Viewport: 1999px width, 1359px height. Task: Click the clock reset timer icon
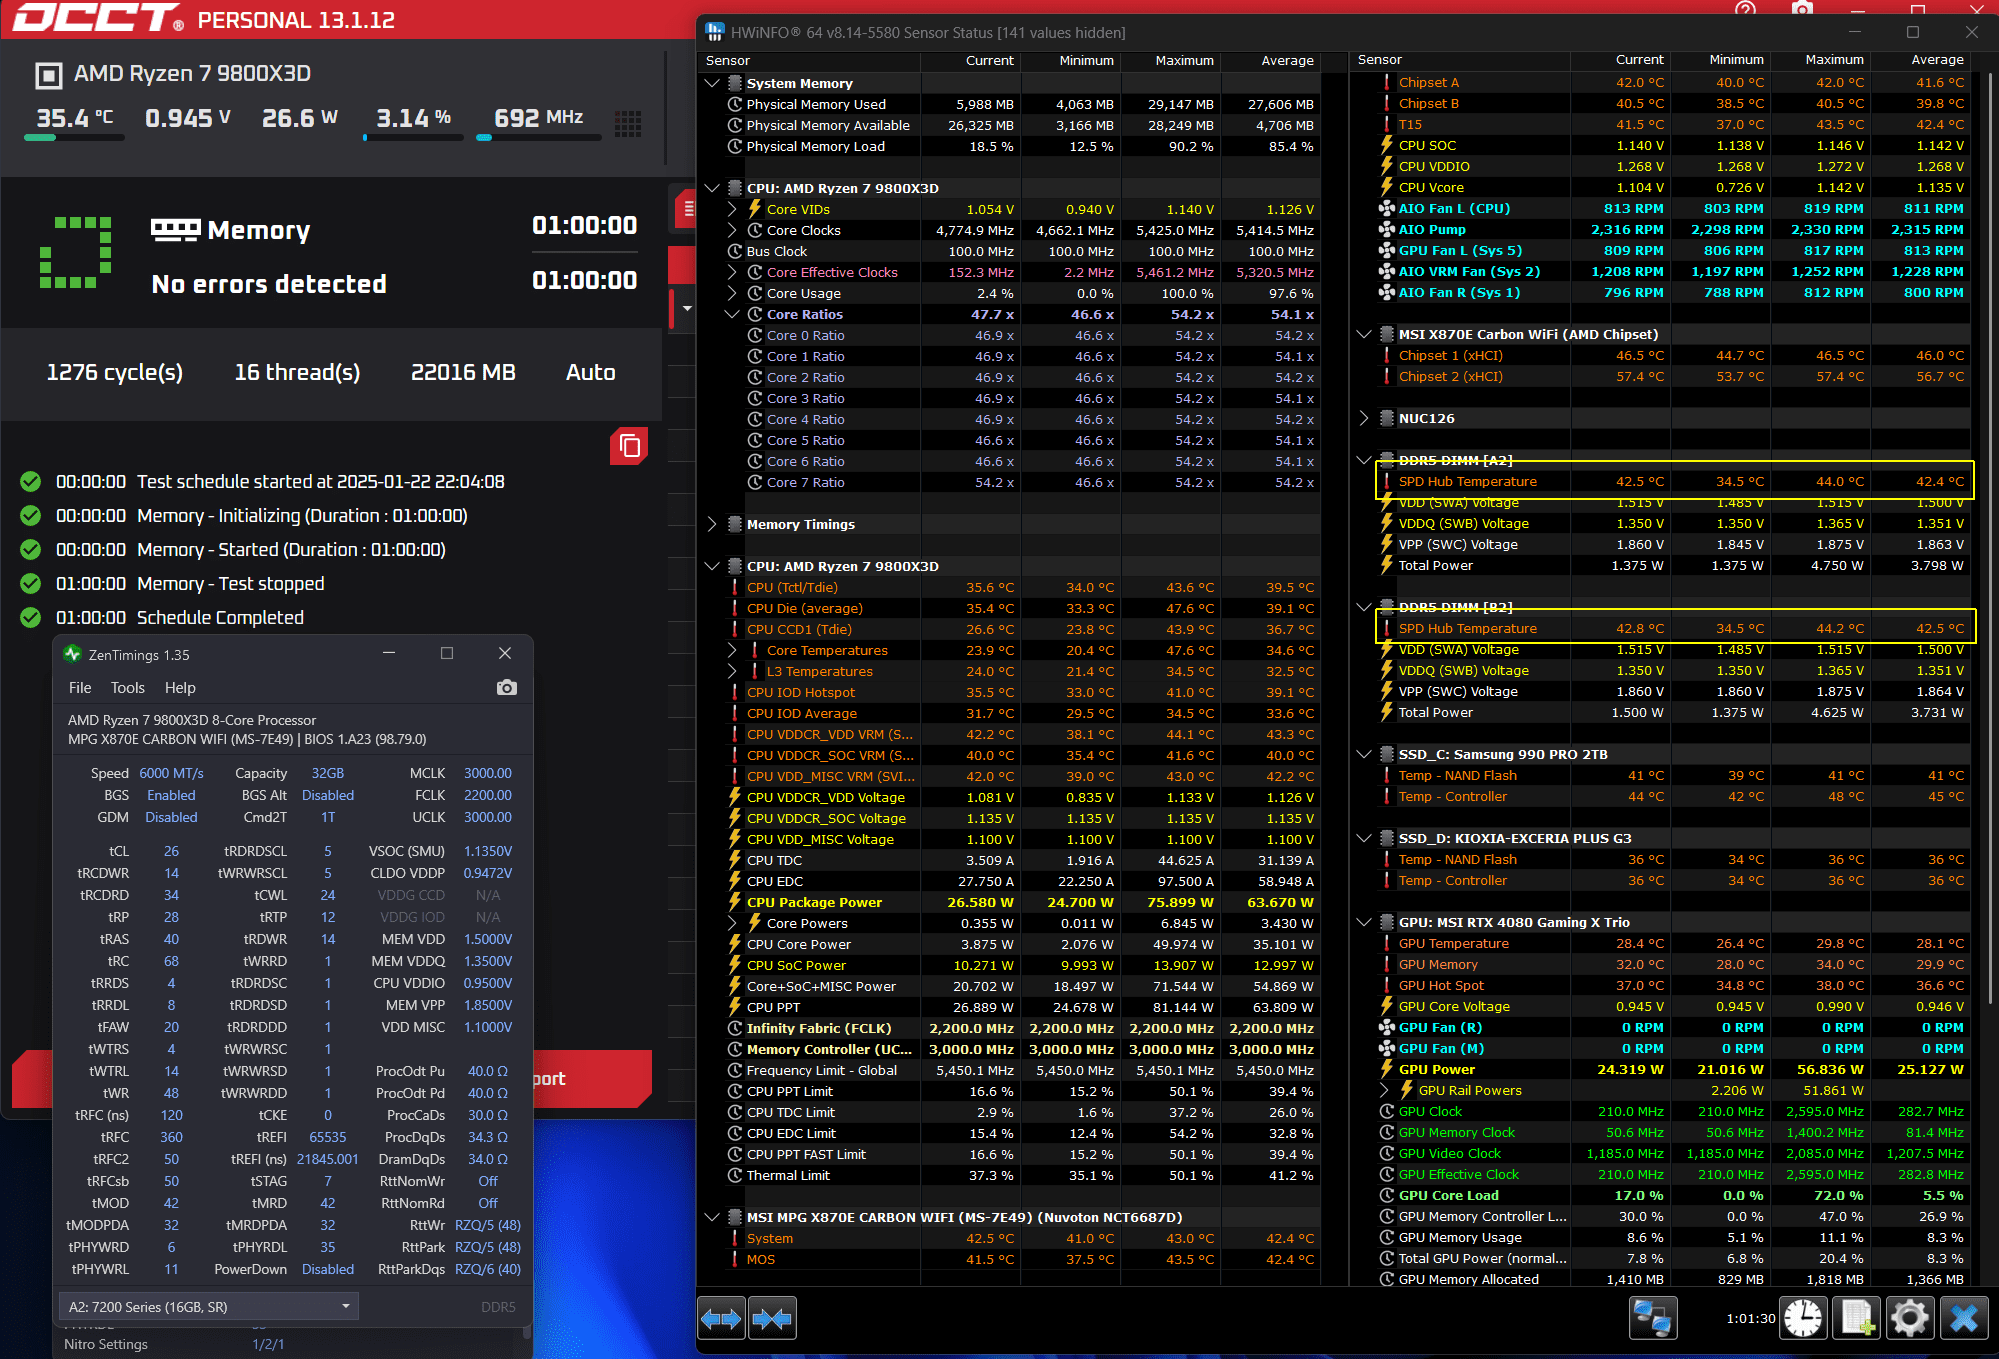1802,1318
